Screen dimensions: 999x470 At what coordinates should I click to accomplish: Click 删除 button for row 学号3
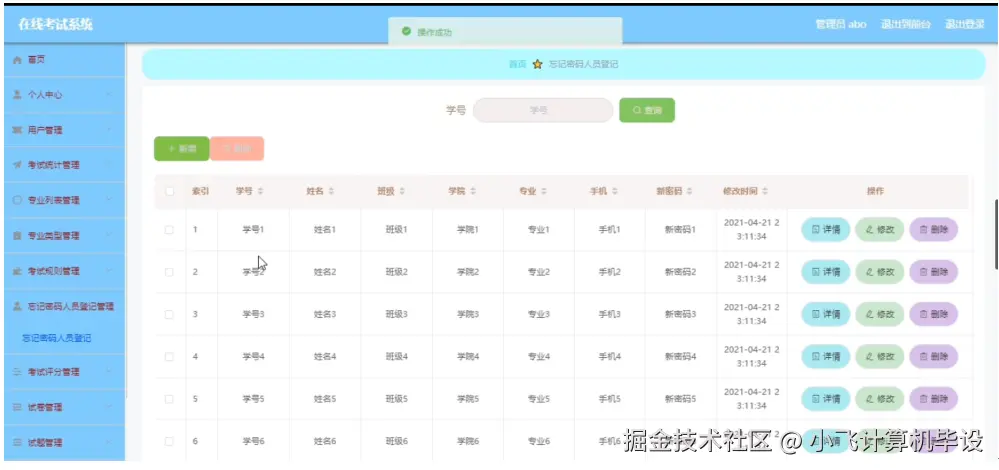point(933,315)
